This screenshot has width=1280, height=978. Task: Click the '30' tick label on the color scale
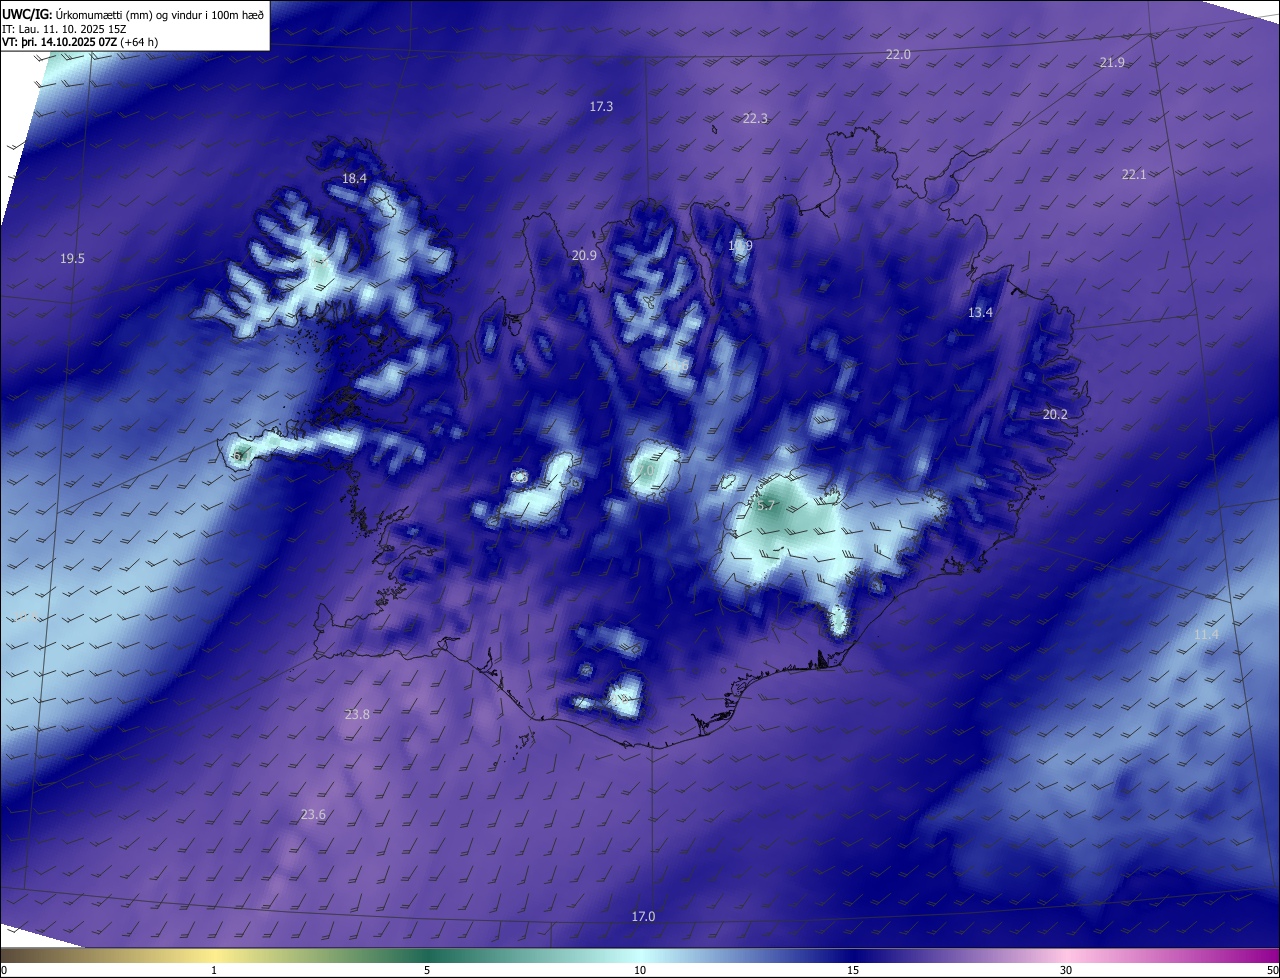pos(1066,971)
